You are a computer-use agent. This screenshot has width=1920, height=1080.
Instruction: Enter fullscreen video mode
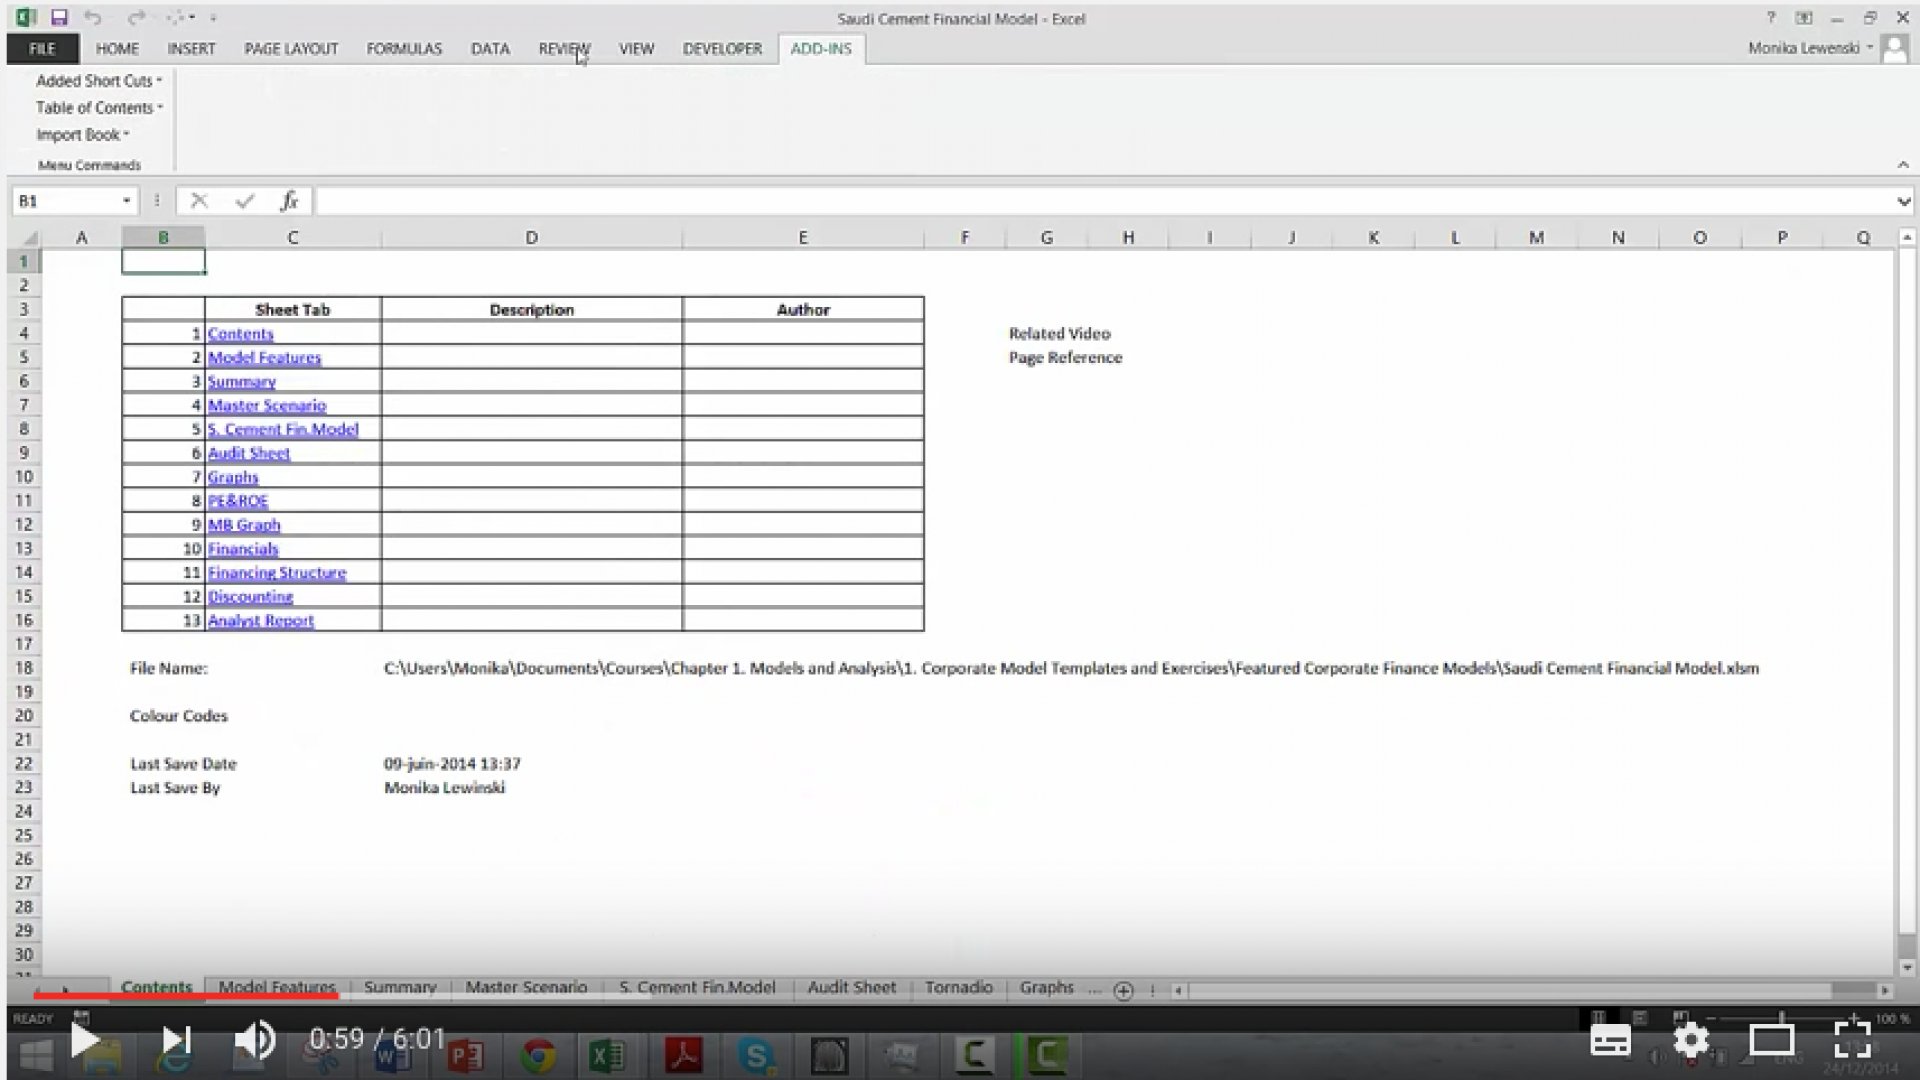point(1852,1041)
